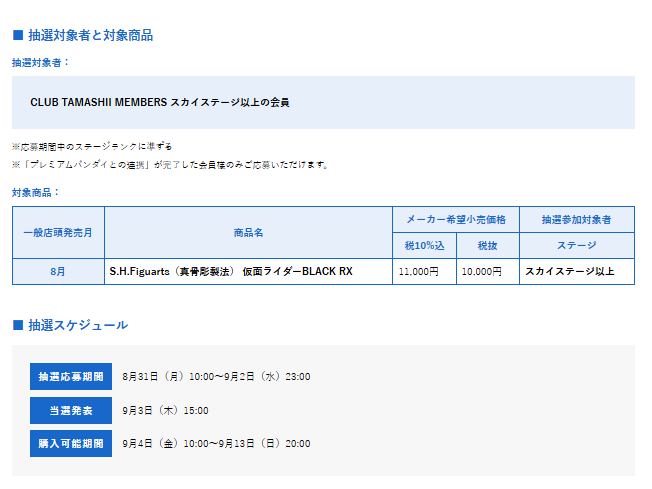Click the 抽選参加対象者 header cell
Screen dimensions: 652x489
point(577,220)
